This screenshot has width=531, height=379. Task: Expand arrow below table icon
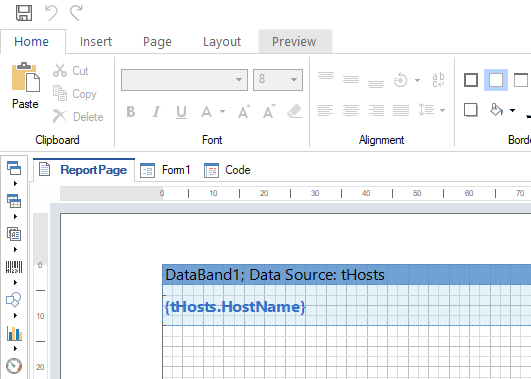pos(15,216)
